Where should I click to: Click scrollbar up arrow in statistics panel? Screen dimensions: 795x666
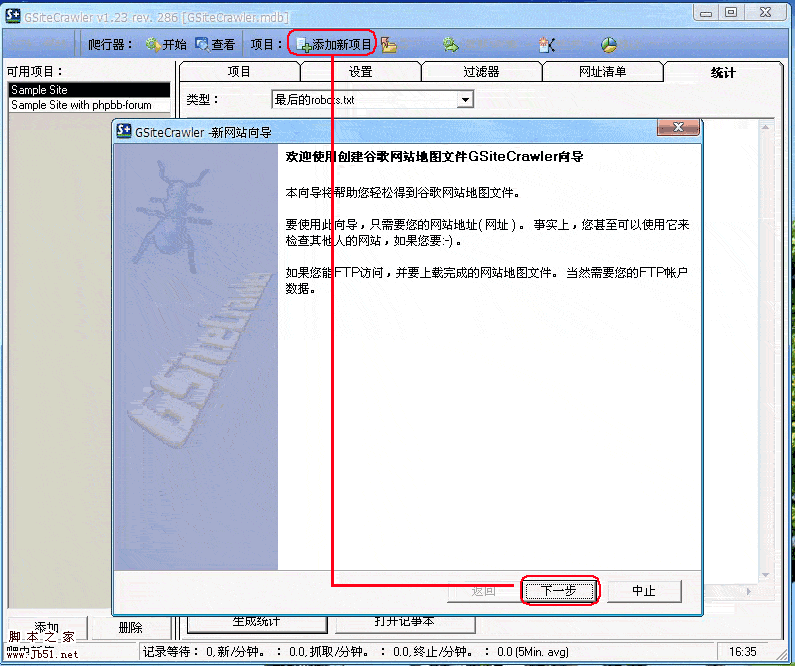pos(766,126)
